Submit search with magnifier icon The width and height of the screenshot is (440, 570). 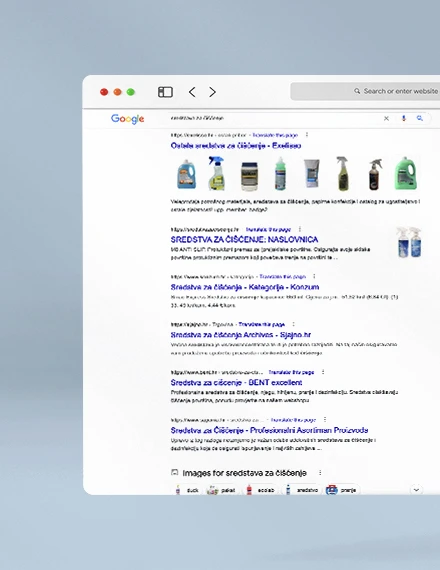pos(420,118)
